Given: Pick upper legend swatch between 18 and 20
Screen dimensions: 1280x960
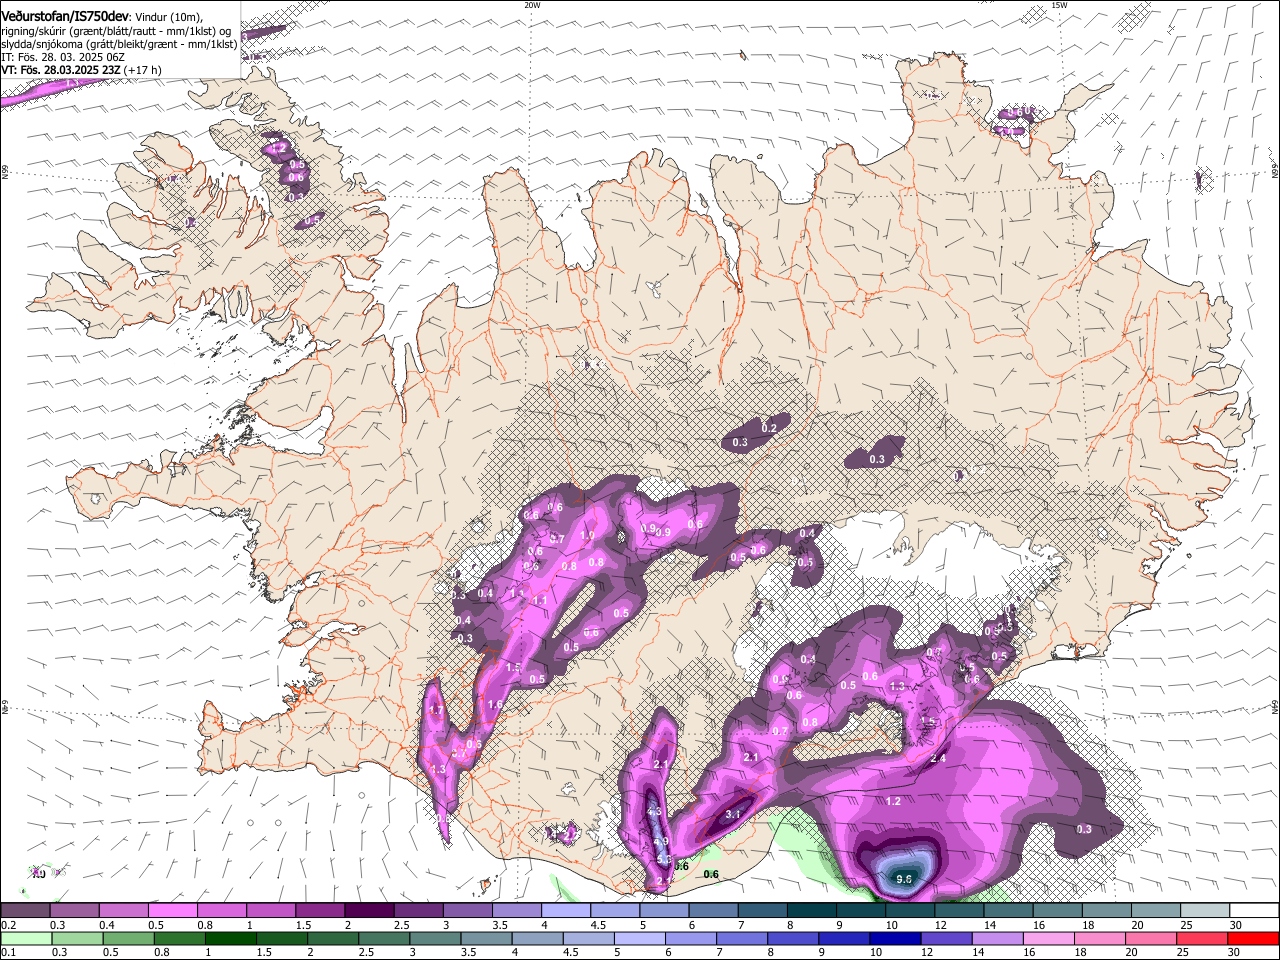Looking at the screenshot, I should [x=1107, y=911].
